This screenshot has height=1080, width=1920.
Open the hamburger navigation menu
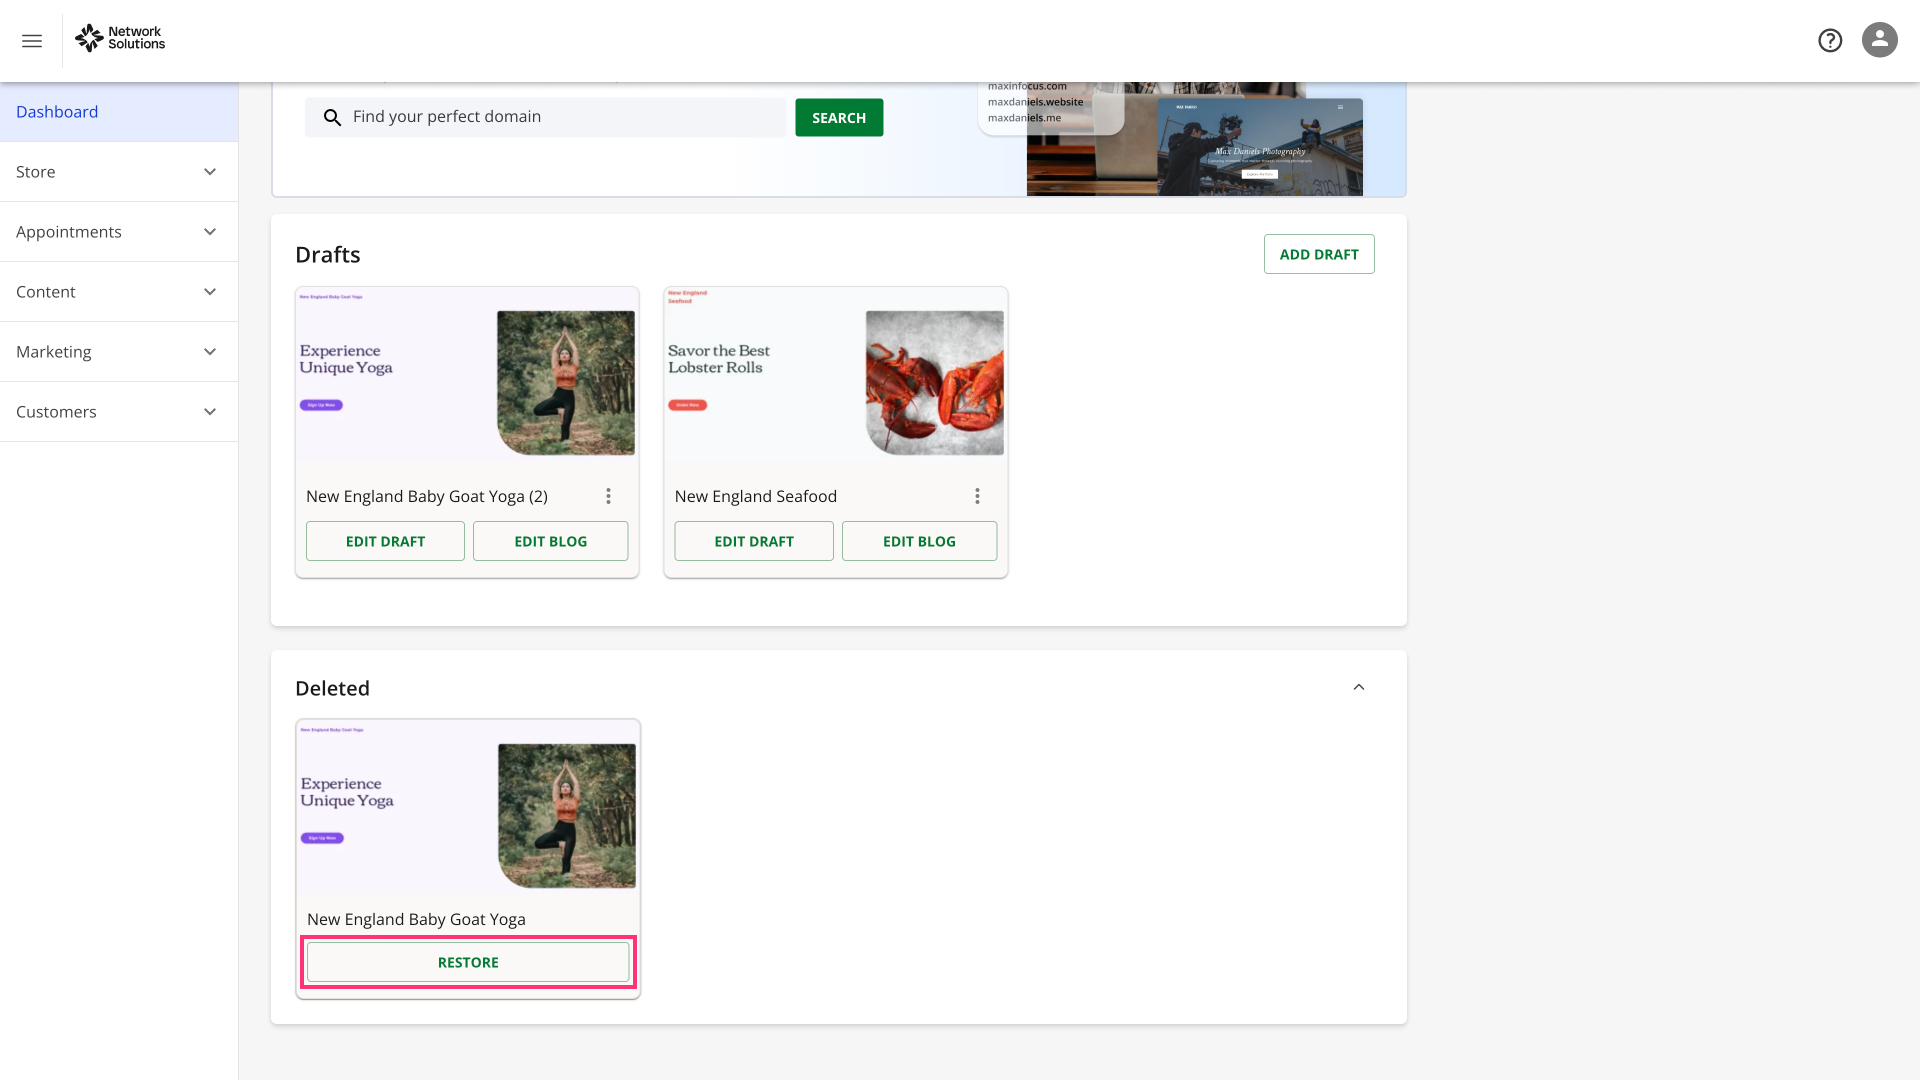click(x=32, y=41)
